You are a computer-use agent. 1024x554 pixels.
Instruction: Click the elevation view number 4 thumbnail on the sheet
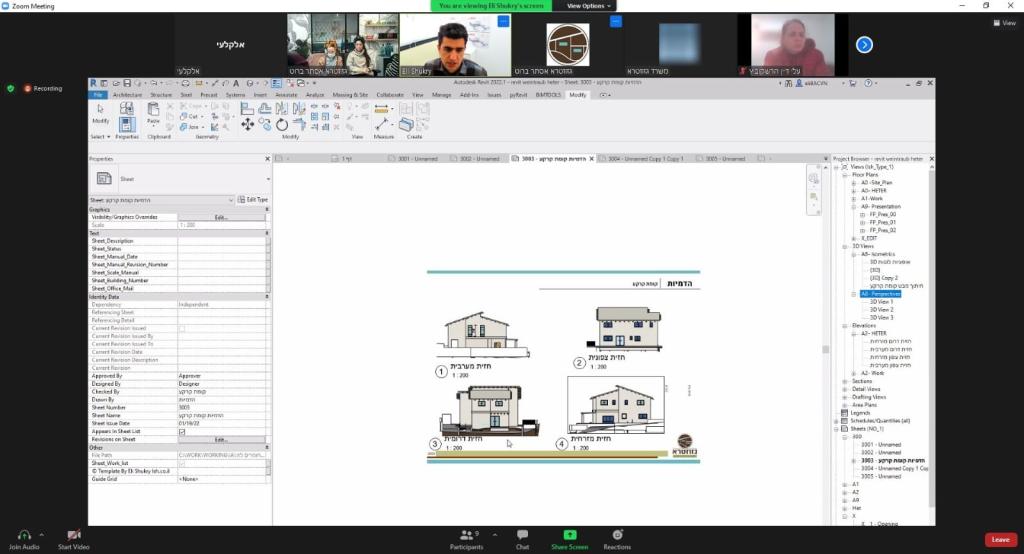[x=616, y=405]
